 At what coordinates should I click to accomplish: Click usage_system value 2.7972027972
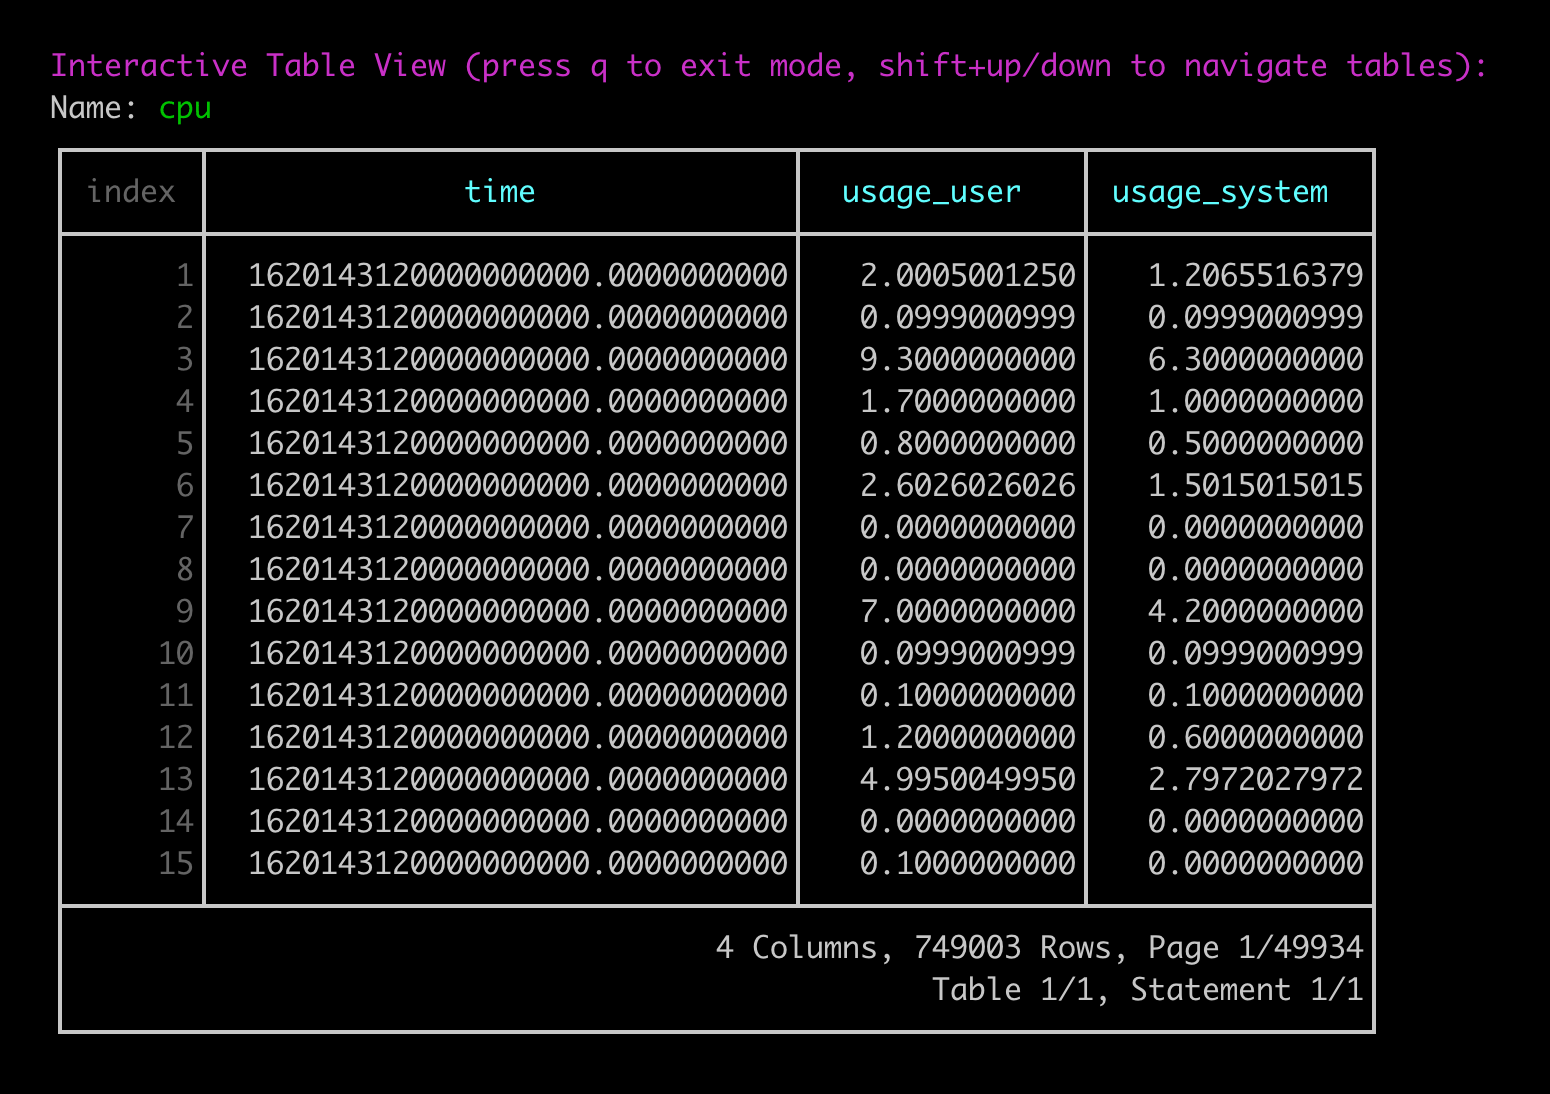pyautogui.click(x=1255, y=779)
